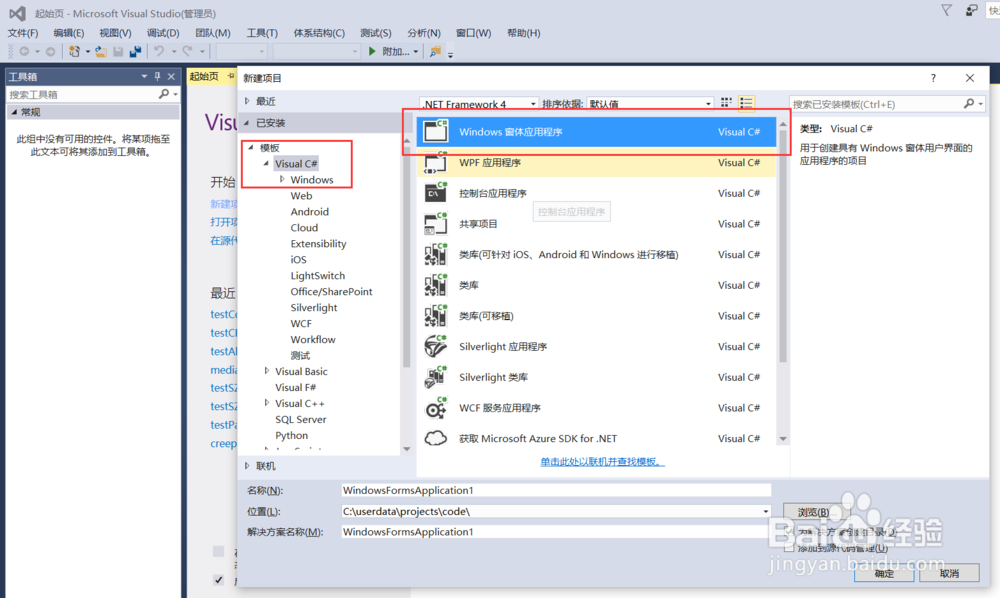The width and height of the screenshot is (1000, 598).
Task: Click the Azure SDK cloud icon
Action: (x=436, y=439)
